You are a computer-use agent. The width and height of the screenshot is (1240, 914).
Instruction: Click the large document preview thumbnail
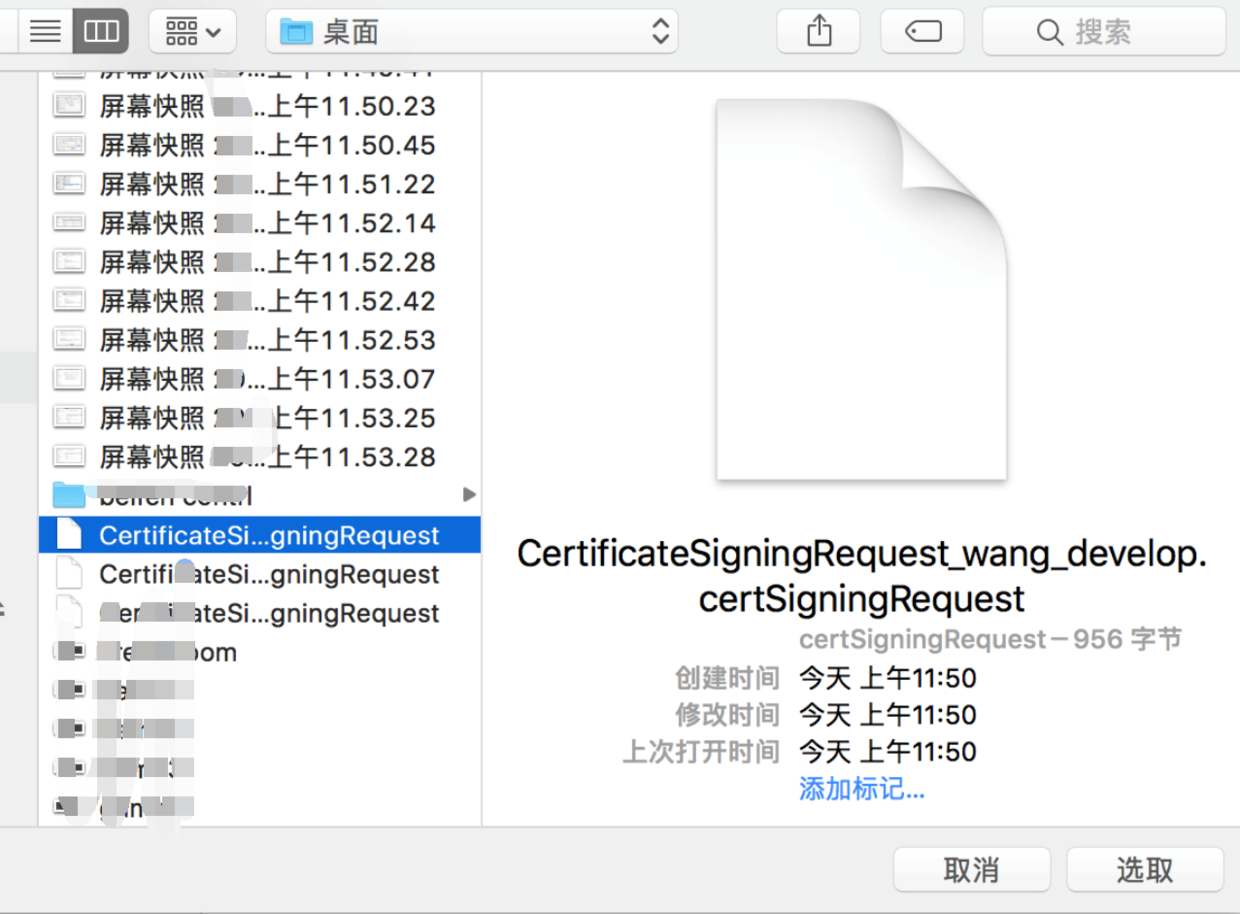tap(860, 290)
